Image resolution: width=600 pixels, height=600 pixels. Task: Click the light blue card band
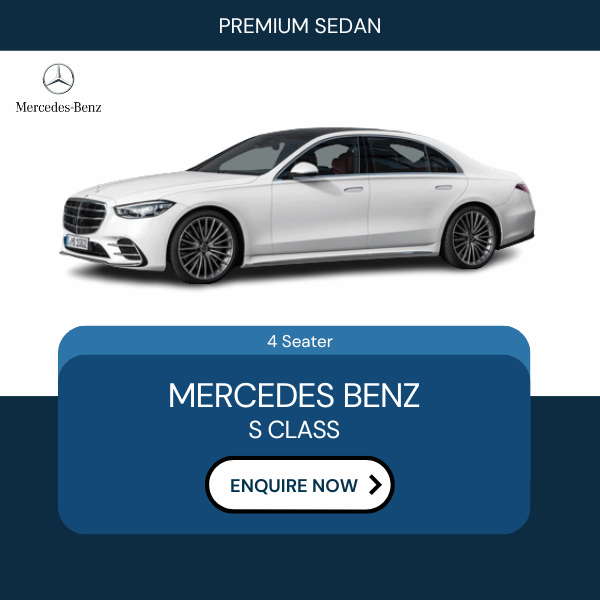(294, 340)
